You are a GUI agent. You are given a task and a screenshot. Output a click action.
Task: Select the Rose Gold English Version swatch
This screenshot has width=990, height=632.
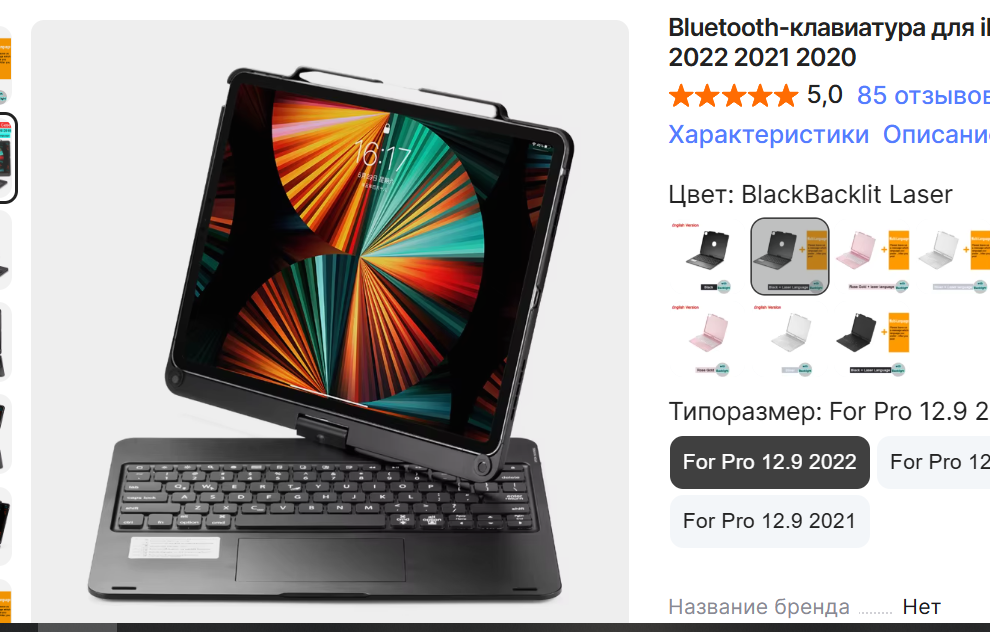pyautogui.click(x=708, y=340)
